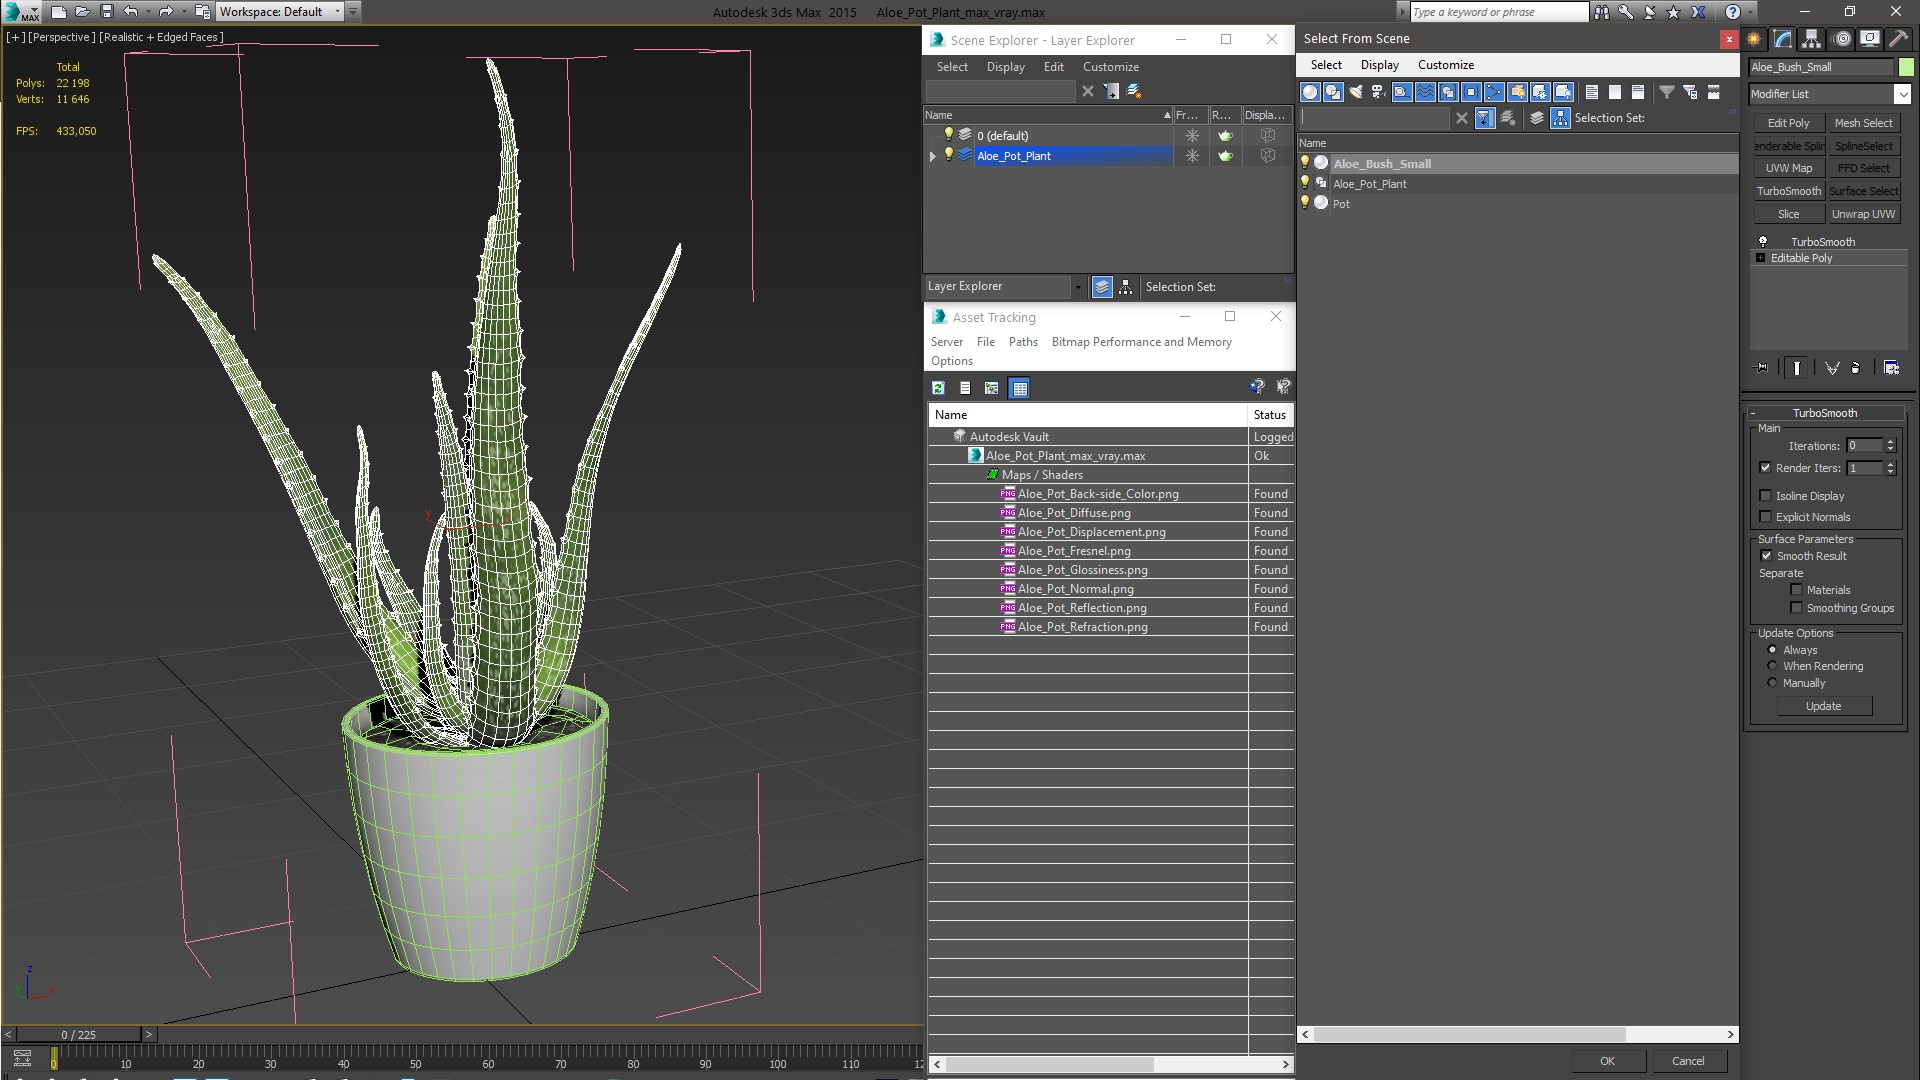Increase the Iterations spinner value
The width and height of the screenshot is (1920, 1080).
point(1890,442)
